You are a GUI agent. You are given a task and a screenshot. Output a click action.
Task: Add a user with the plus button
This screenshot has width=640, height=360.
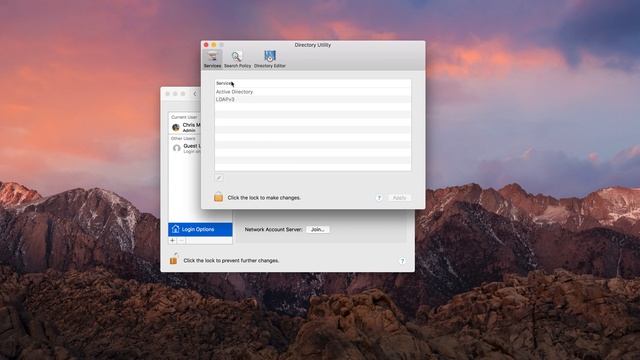(x=173, y=240)
